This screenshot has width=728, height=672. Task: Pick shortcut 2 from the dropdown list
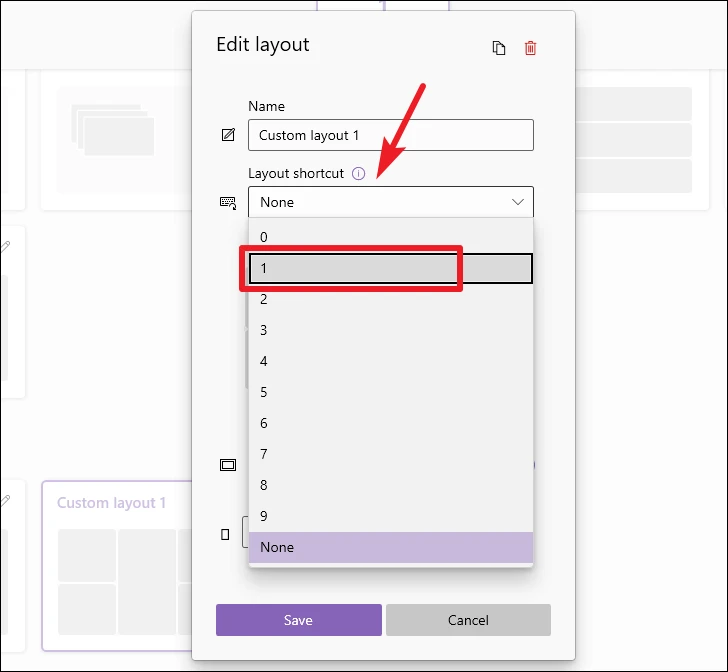coord(390,299)
